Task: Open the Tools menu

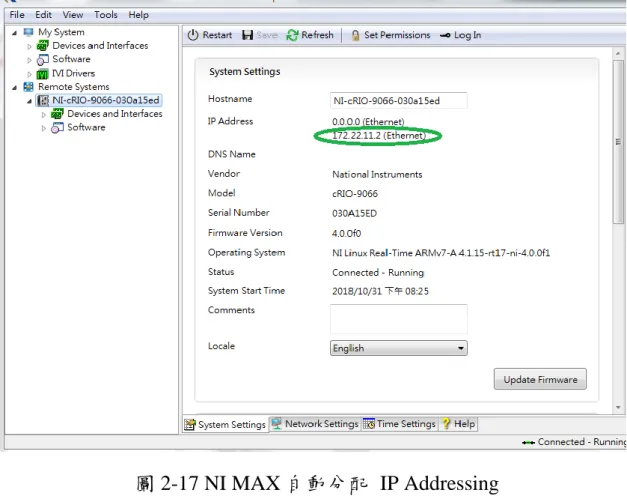Action: pyautogui.click(x=106, y=15)
